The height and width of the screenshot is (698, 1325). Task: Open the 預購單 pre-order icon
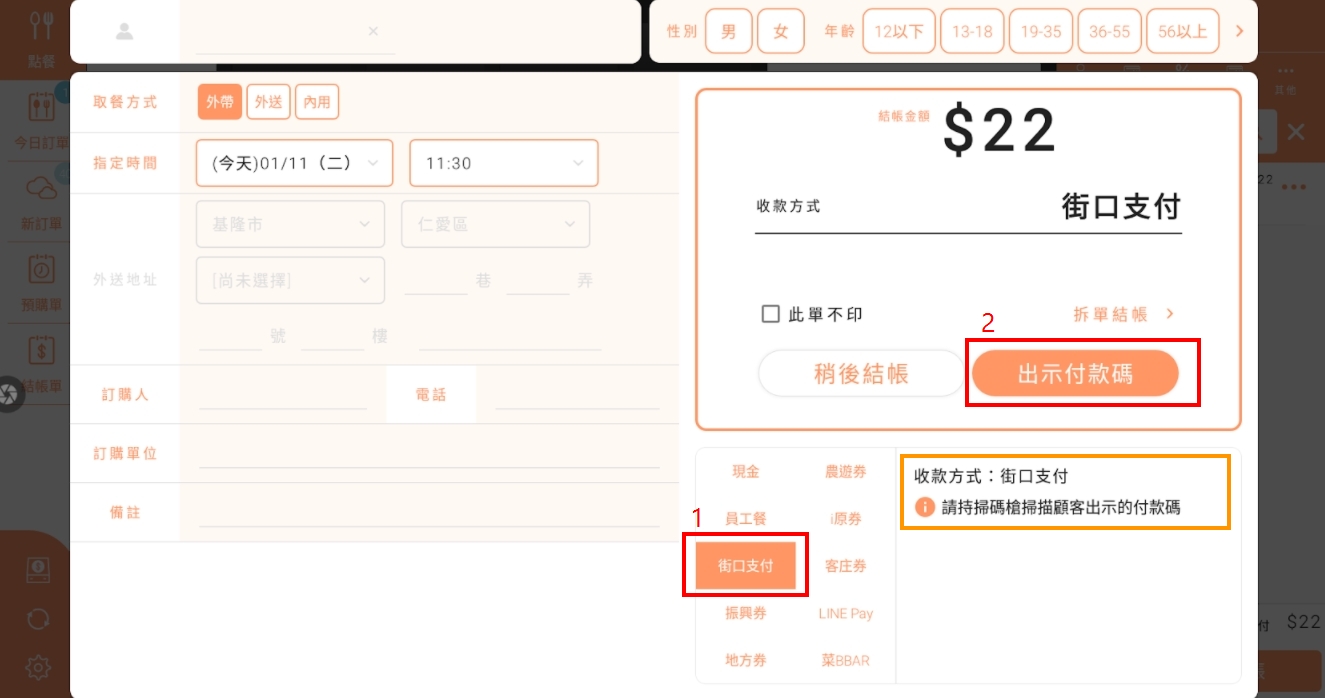point(42,271)
